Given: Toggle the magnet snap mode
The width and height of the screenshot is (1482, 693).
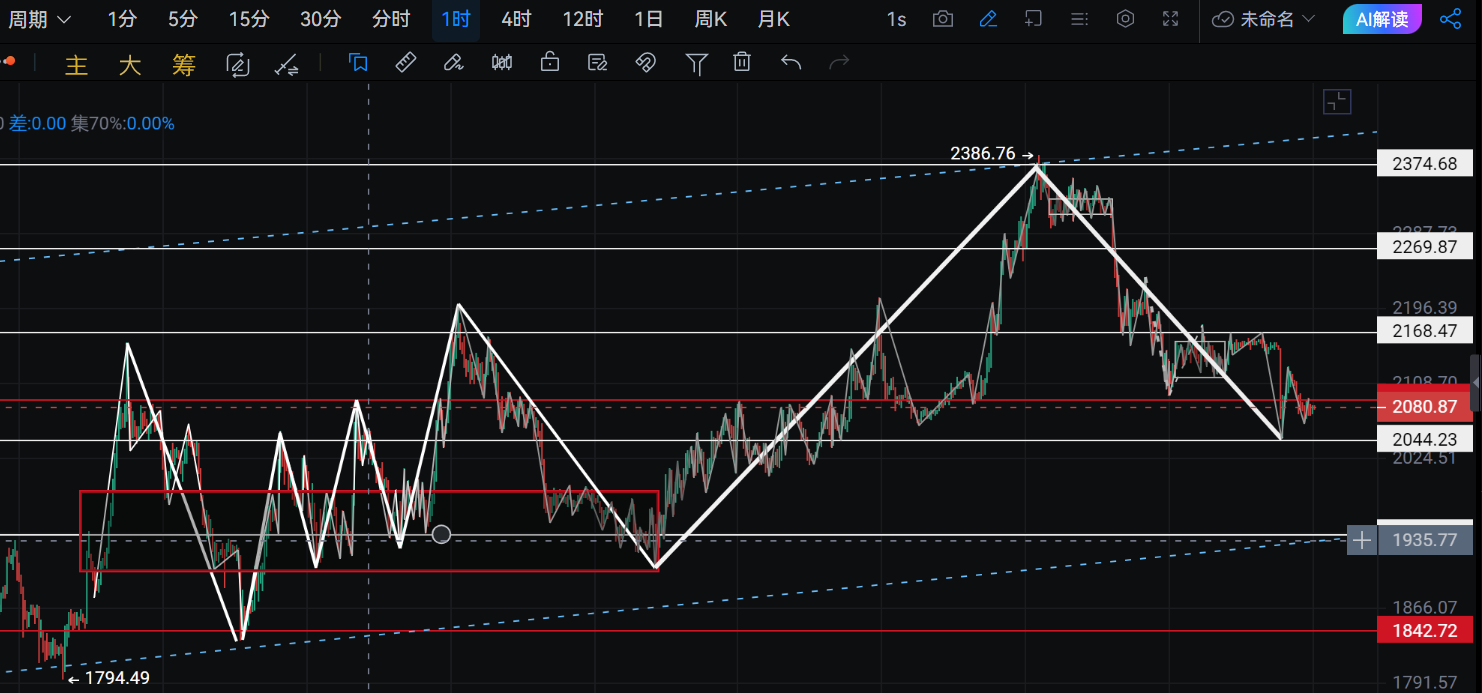Looking at the screenshot, I should pyautogui.click(x=646, y=63).
